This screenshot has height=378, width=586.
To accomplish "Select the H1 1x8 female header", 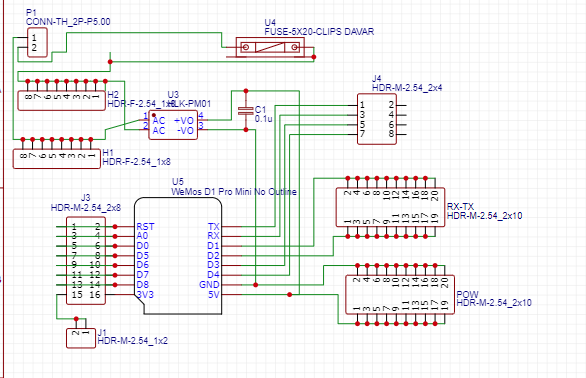I will tap(57, 159).
